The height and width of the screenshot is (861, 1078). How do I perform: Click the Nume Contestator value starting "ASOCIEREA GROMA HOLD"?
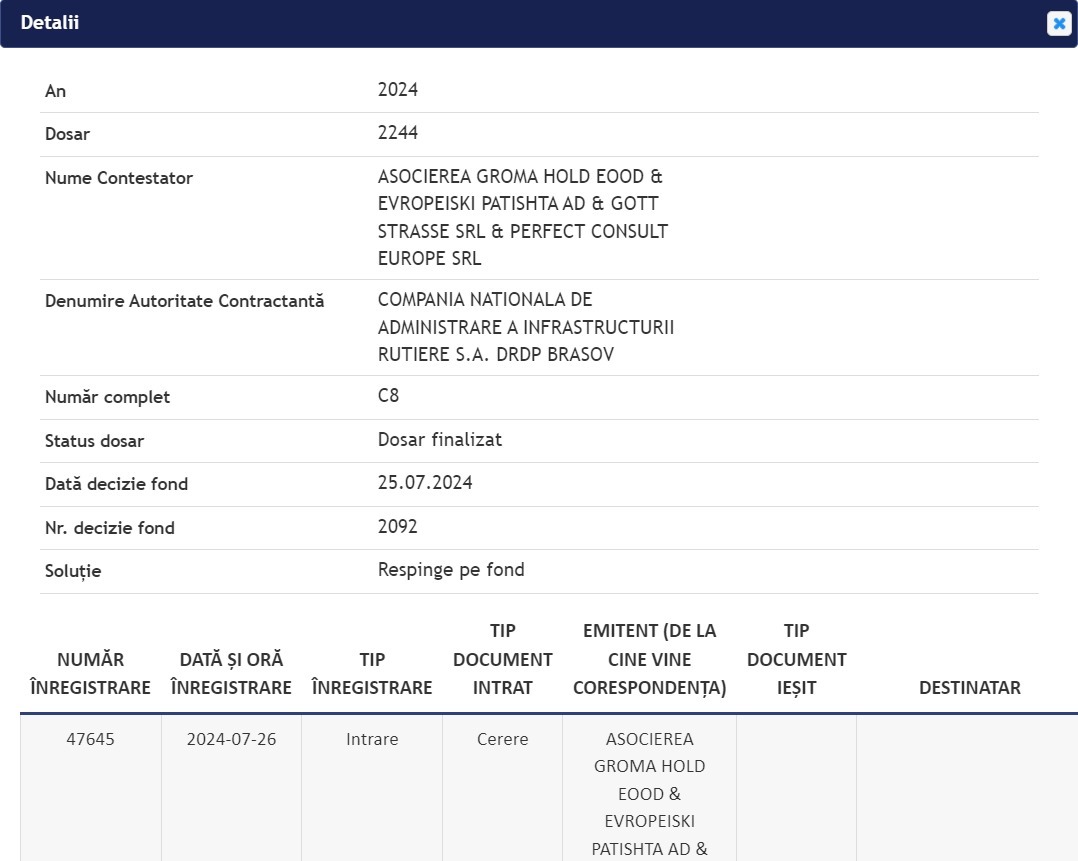(522, 217)
